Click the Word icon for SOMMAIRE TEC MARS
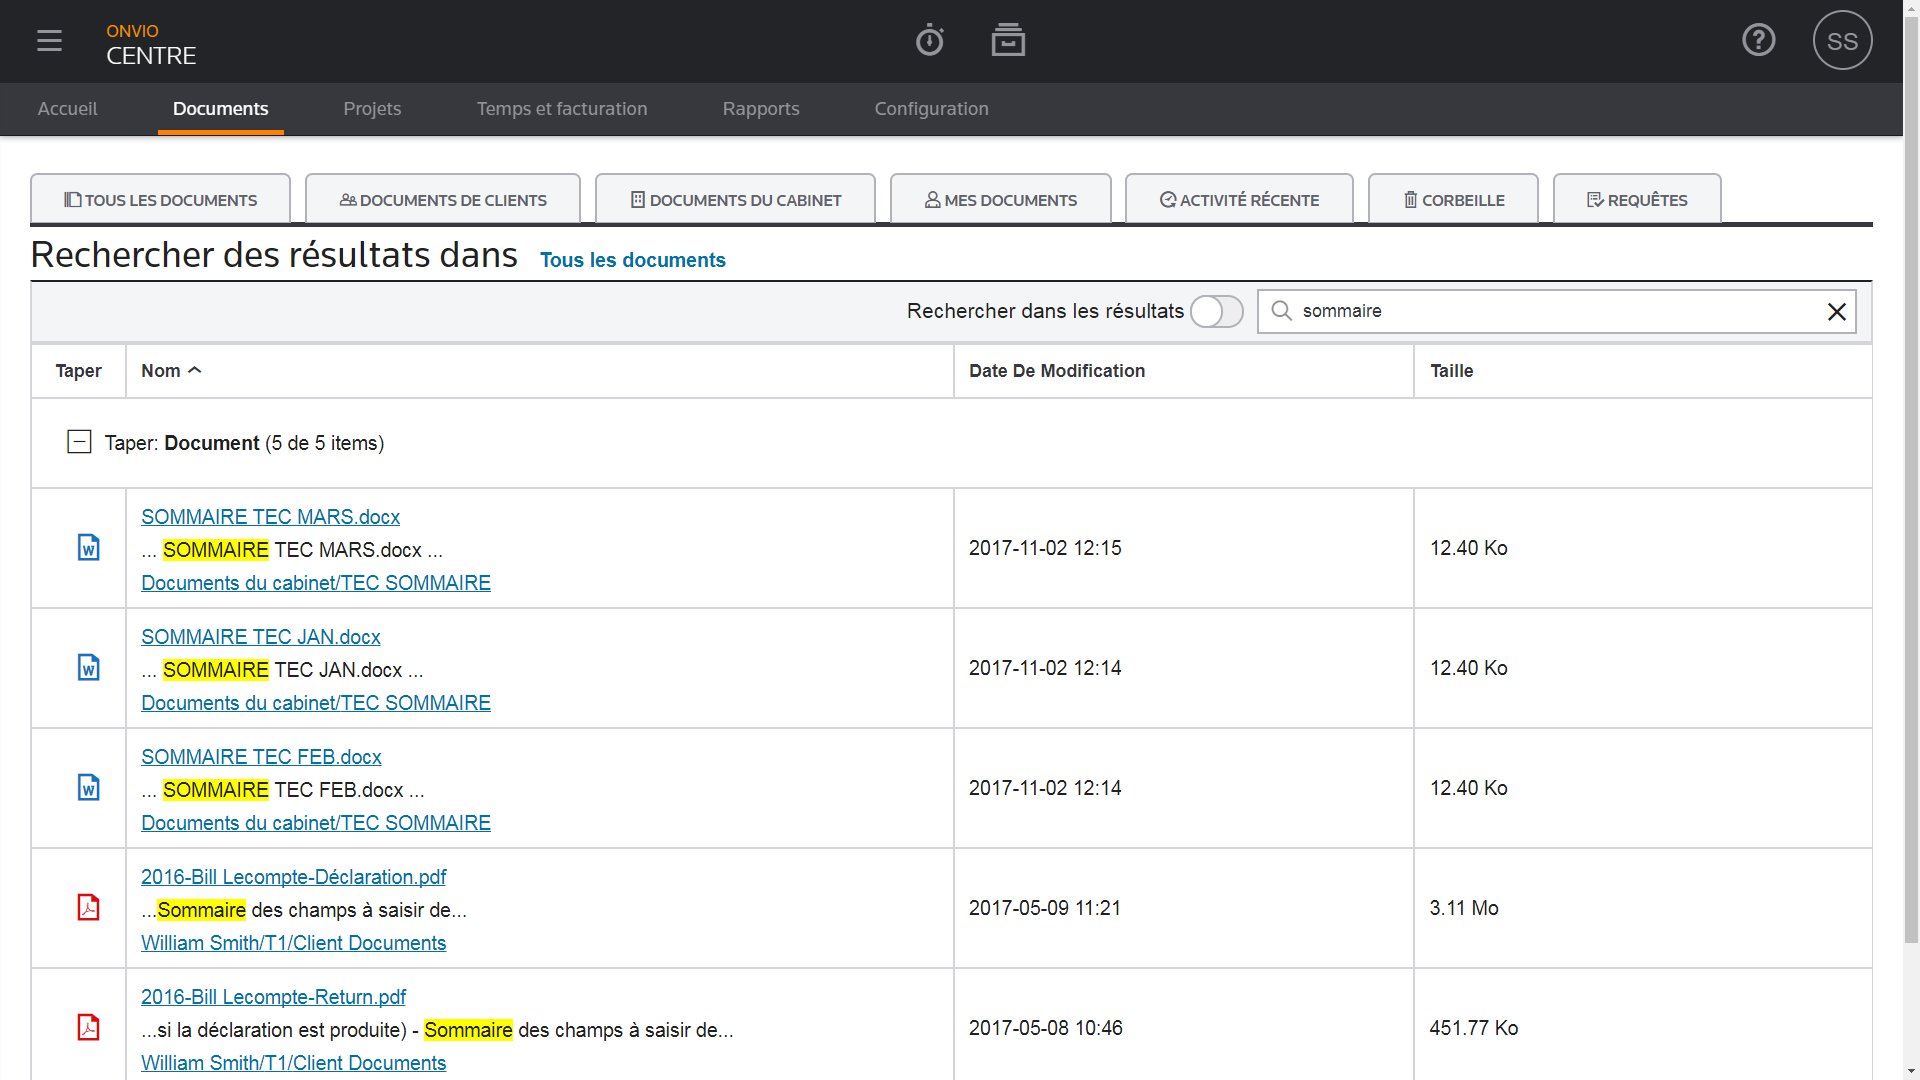Screen dimensions: 1920x1080 point(89,548)
